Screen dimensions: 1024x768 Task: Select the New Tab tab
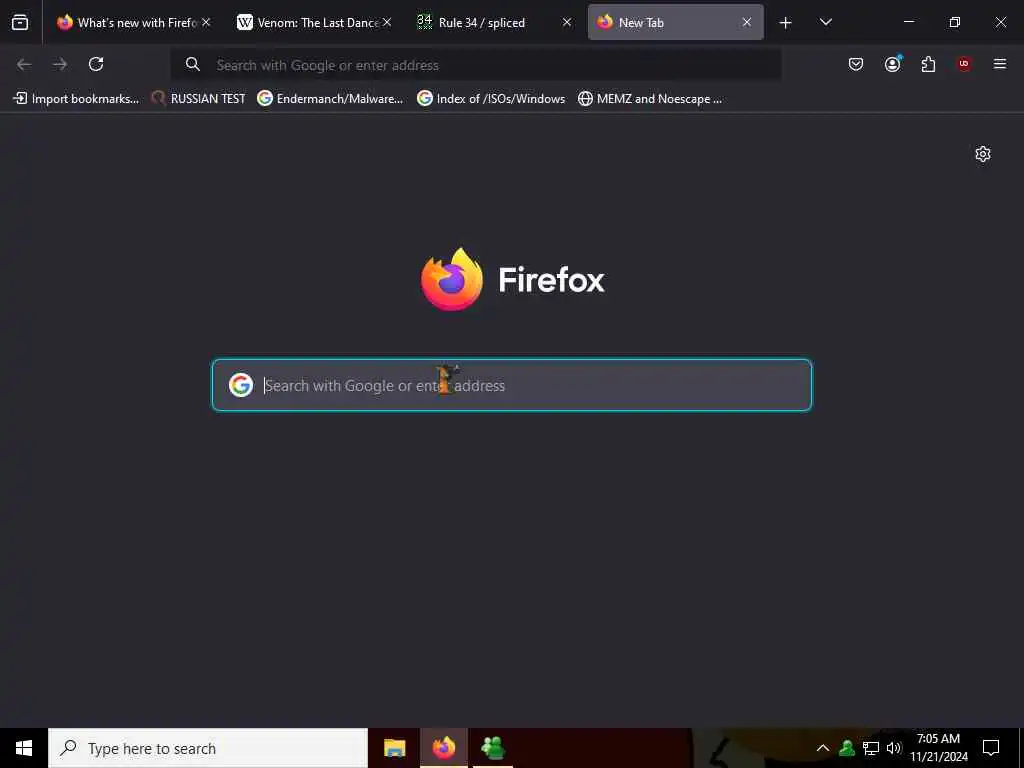[x=675, y=22]
